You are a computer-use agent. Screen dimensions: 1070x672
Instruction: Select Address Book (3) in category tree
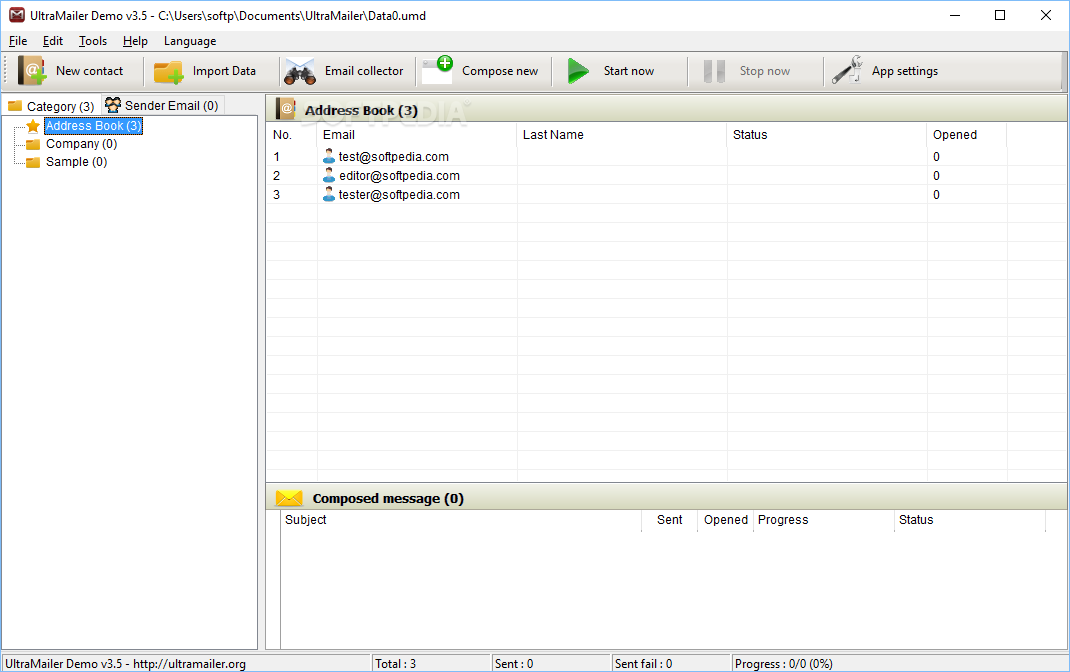[93, 126]
